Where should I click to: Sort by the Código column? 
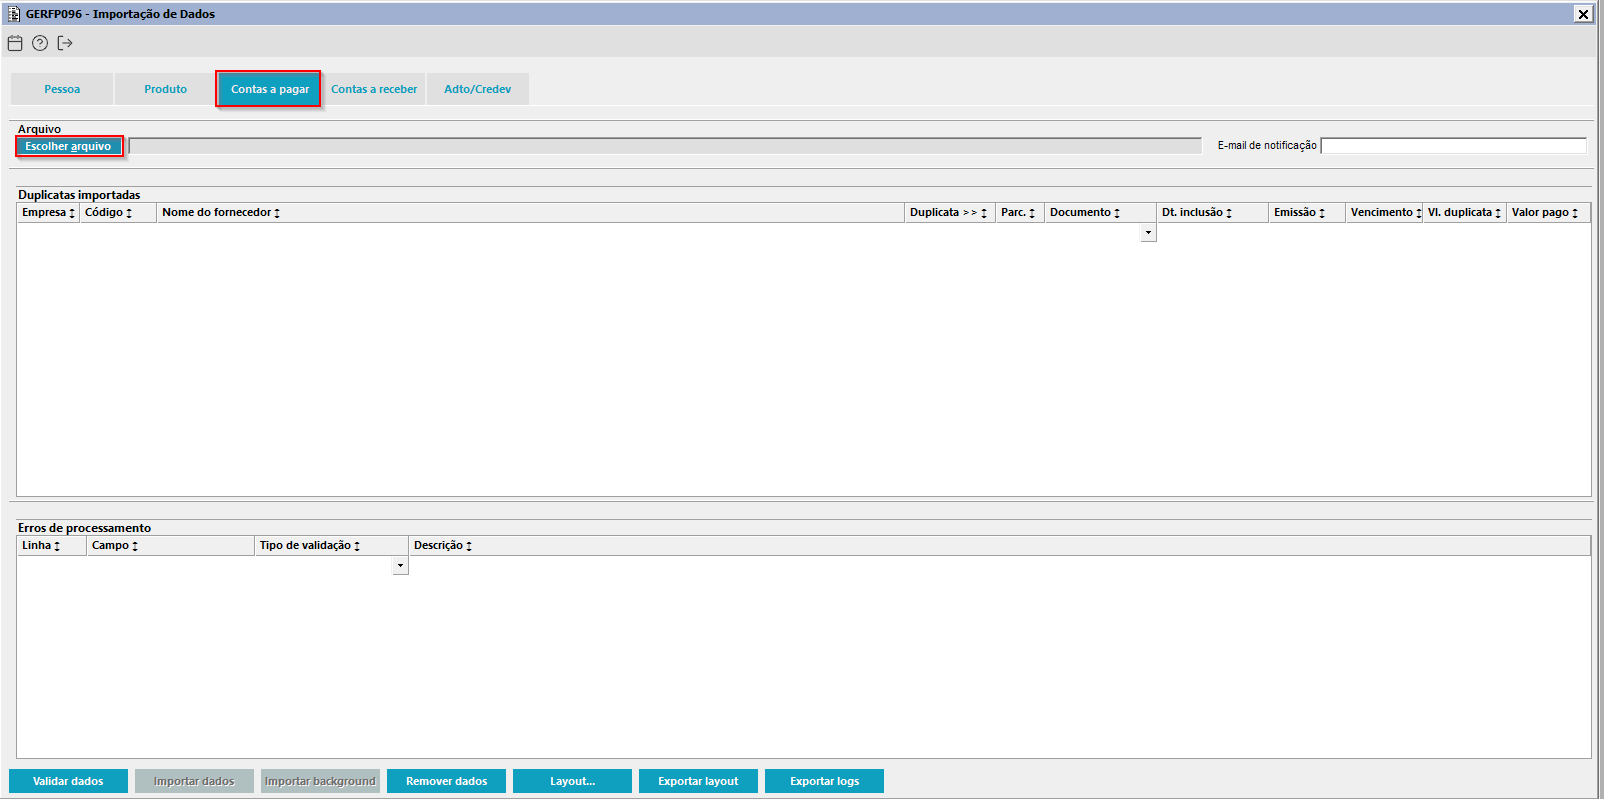(x=118, y=213)
